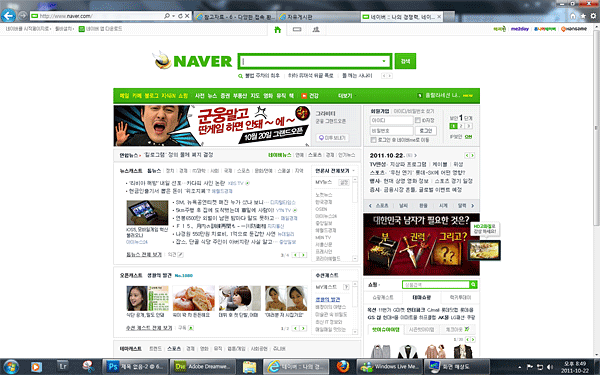Screen dimensions: 600x375
Task: Launch Photoshop from the taskbar
Action: coord(135,367)
